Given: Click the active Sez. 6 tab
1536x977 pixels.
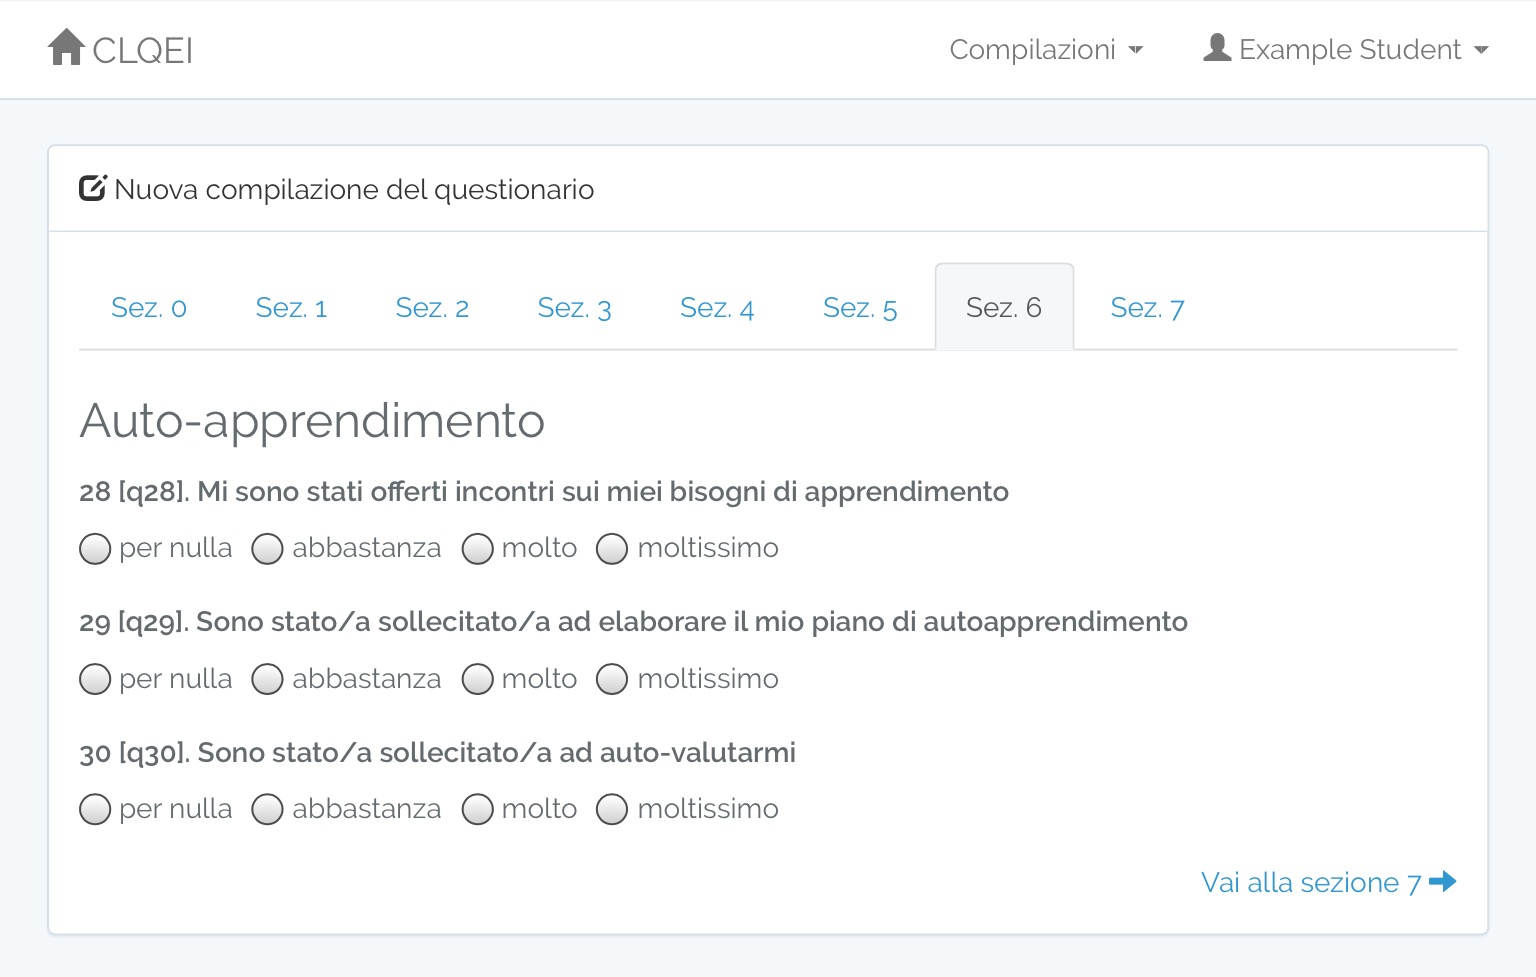Looking at the screenshot, I should click(x=1004, y=307).
